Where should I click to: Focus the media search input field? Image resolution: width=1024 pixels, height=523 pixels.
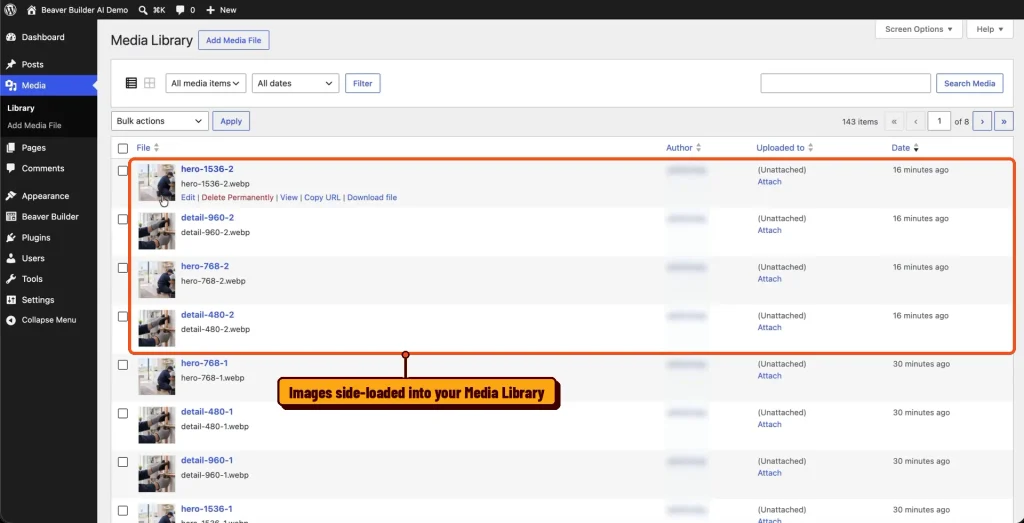(846, 83)
